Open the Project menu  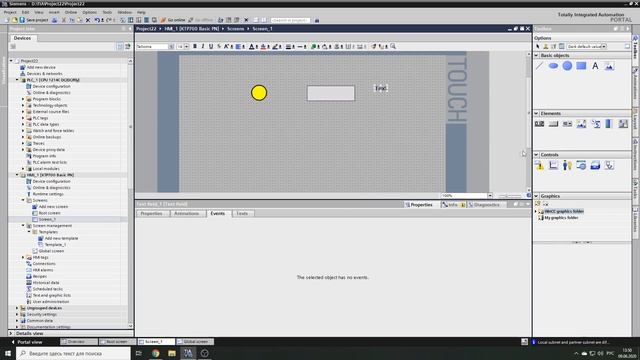click(10, 12)
